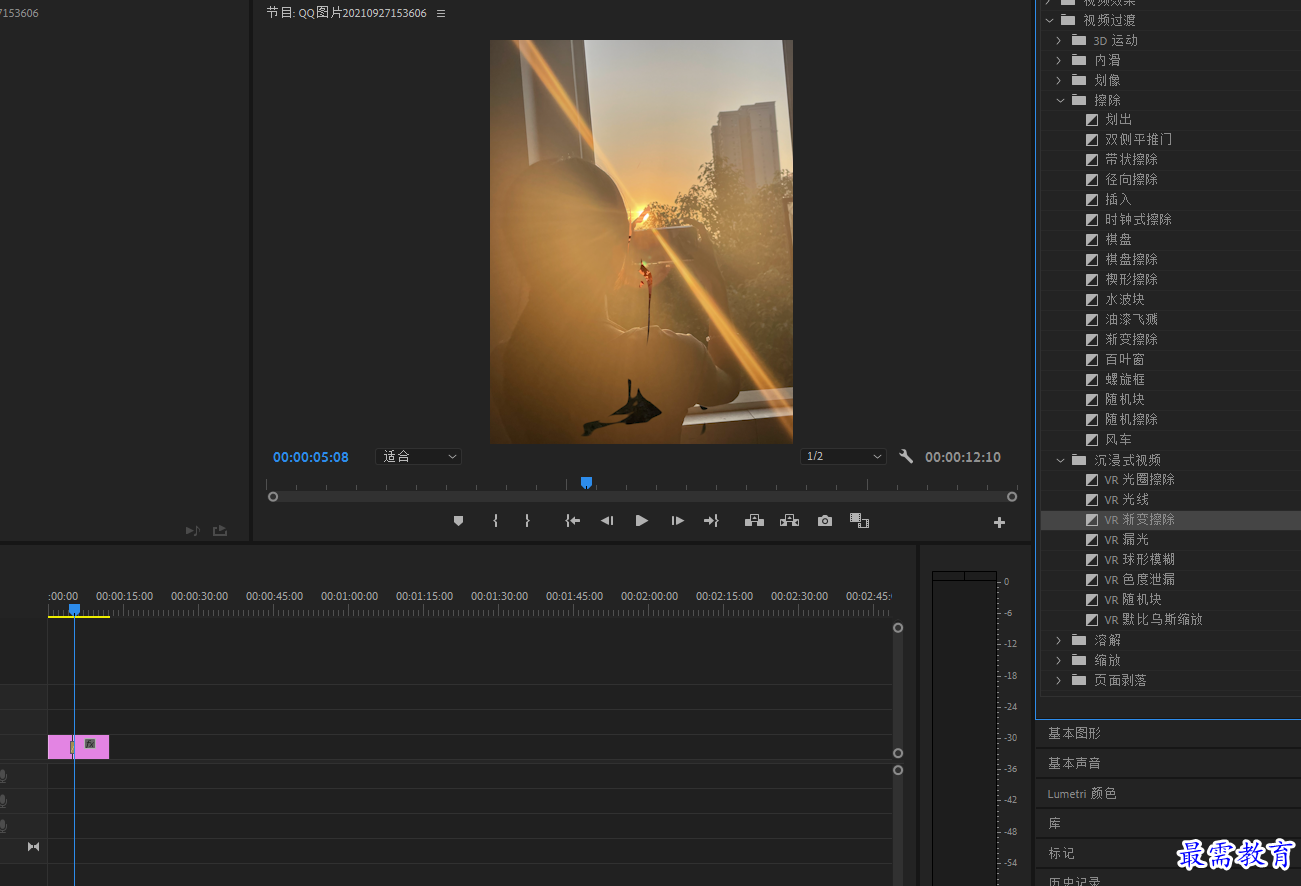This screenshot has height=886, width=1301.
Task: Select the VR 光圈擦除 transition
Action: click(x=1140, y=479)
